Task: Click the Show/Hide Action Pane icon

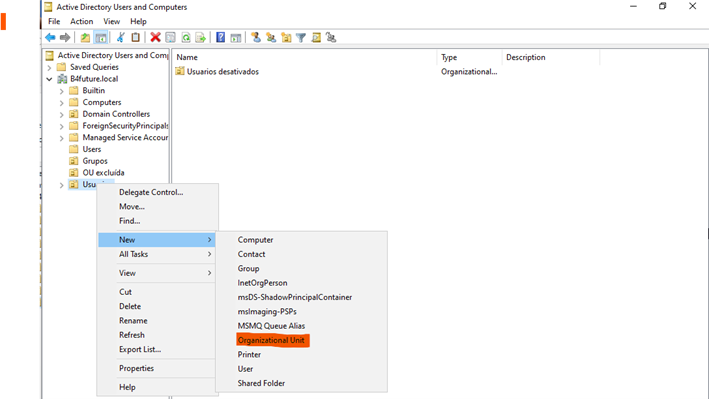Action: (x=236, y=38)
